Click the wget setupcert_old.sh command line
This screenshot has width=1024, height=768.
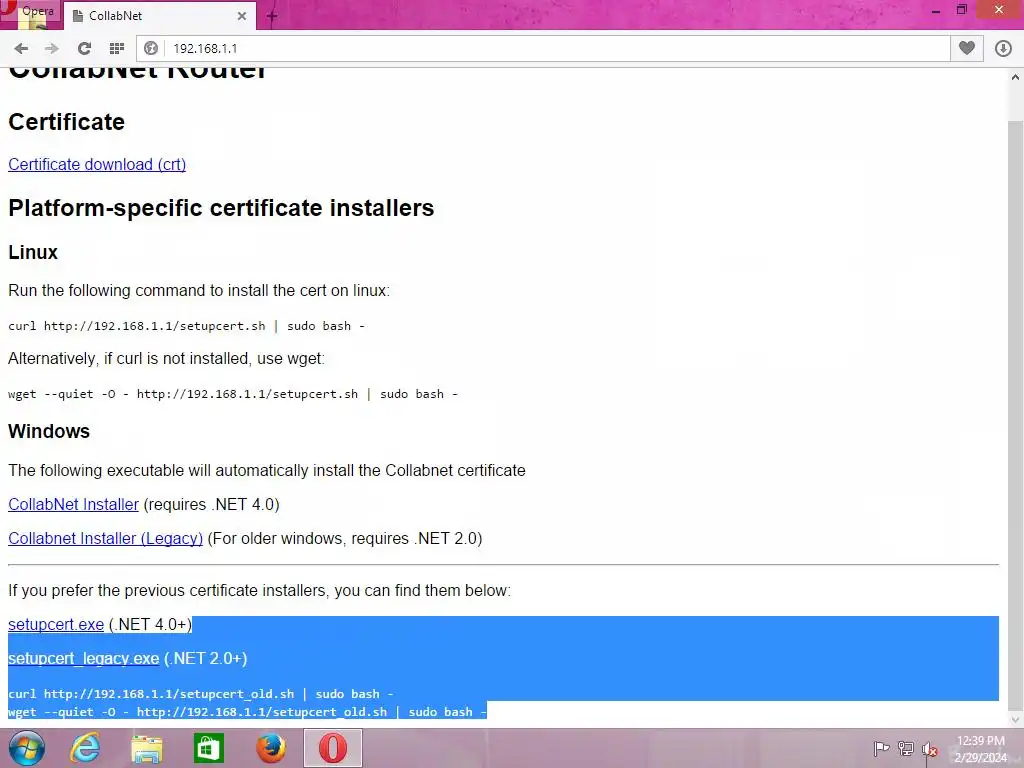coord(247,711)
